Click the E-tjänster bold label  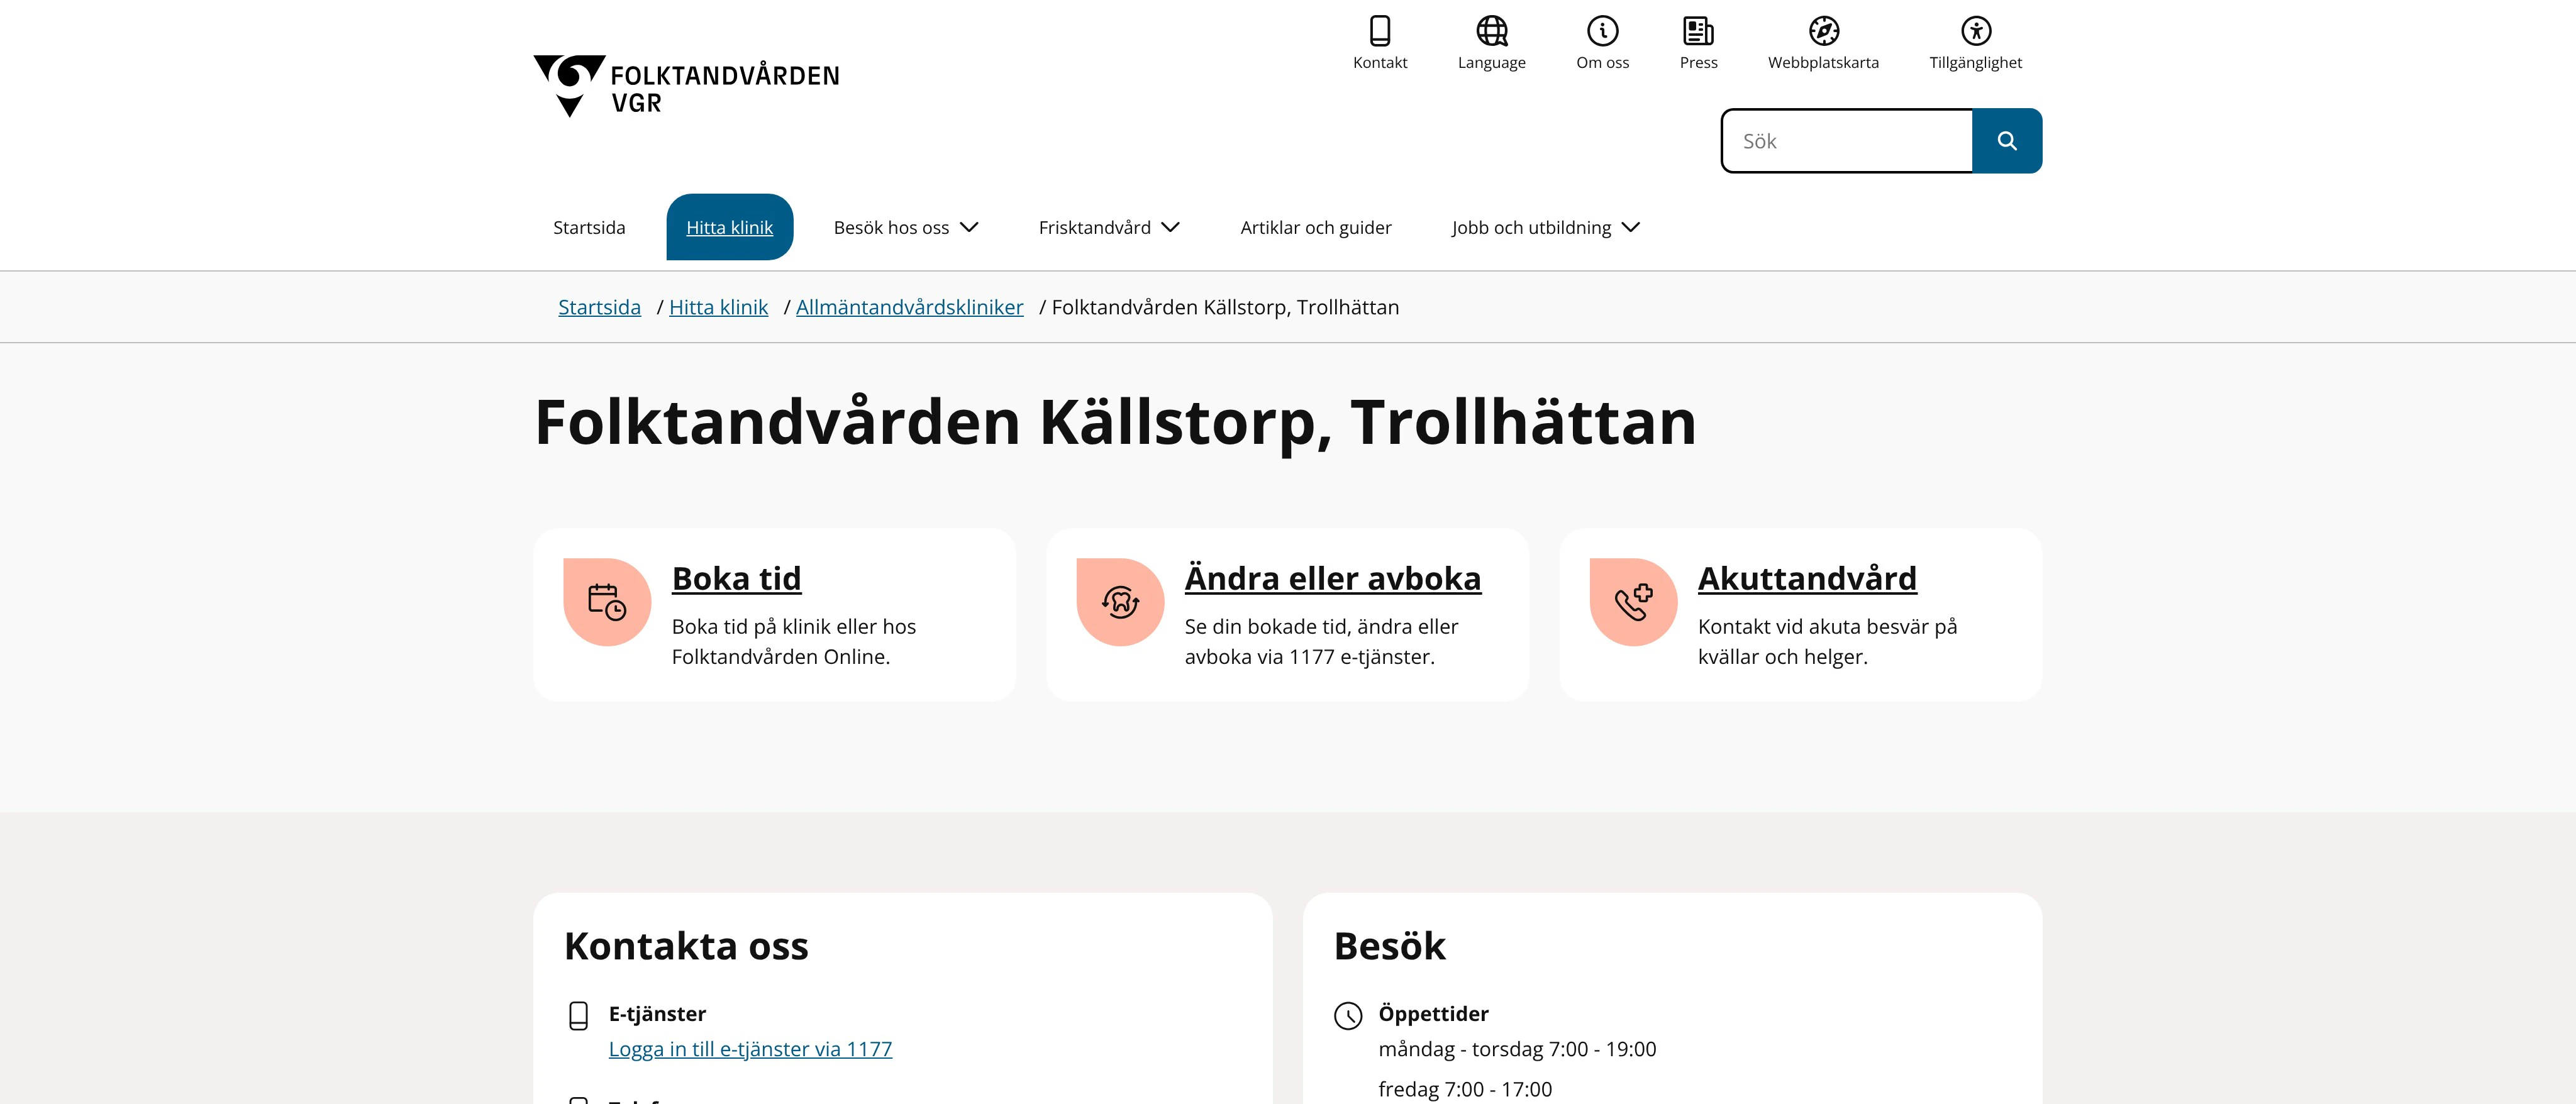click(x=657, y=1014)
